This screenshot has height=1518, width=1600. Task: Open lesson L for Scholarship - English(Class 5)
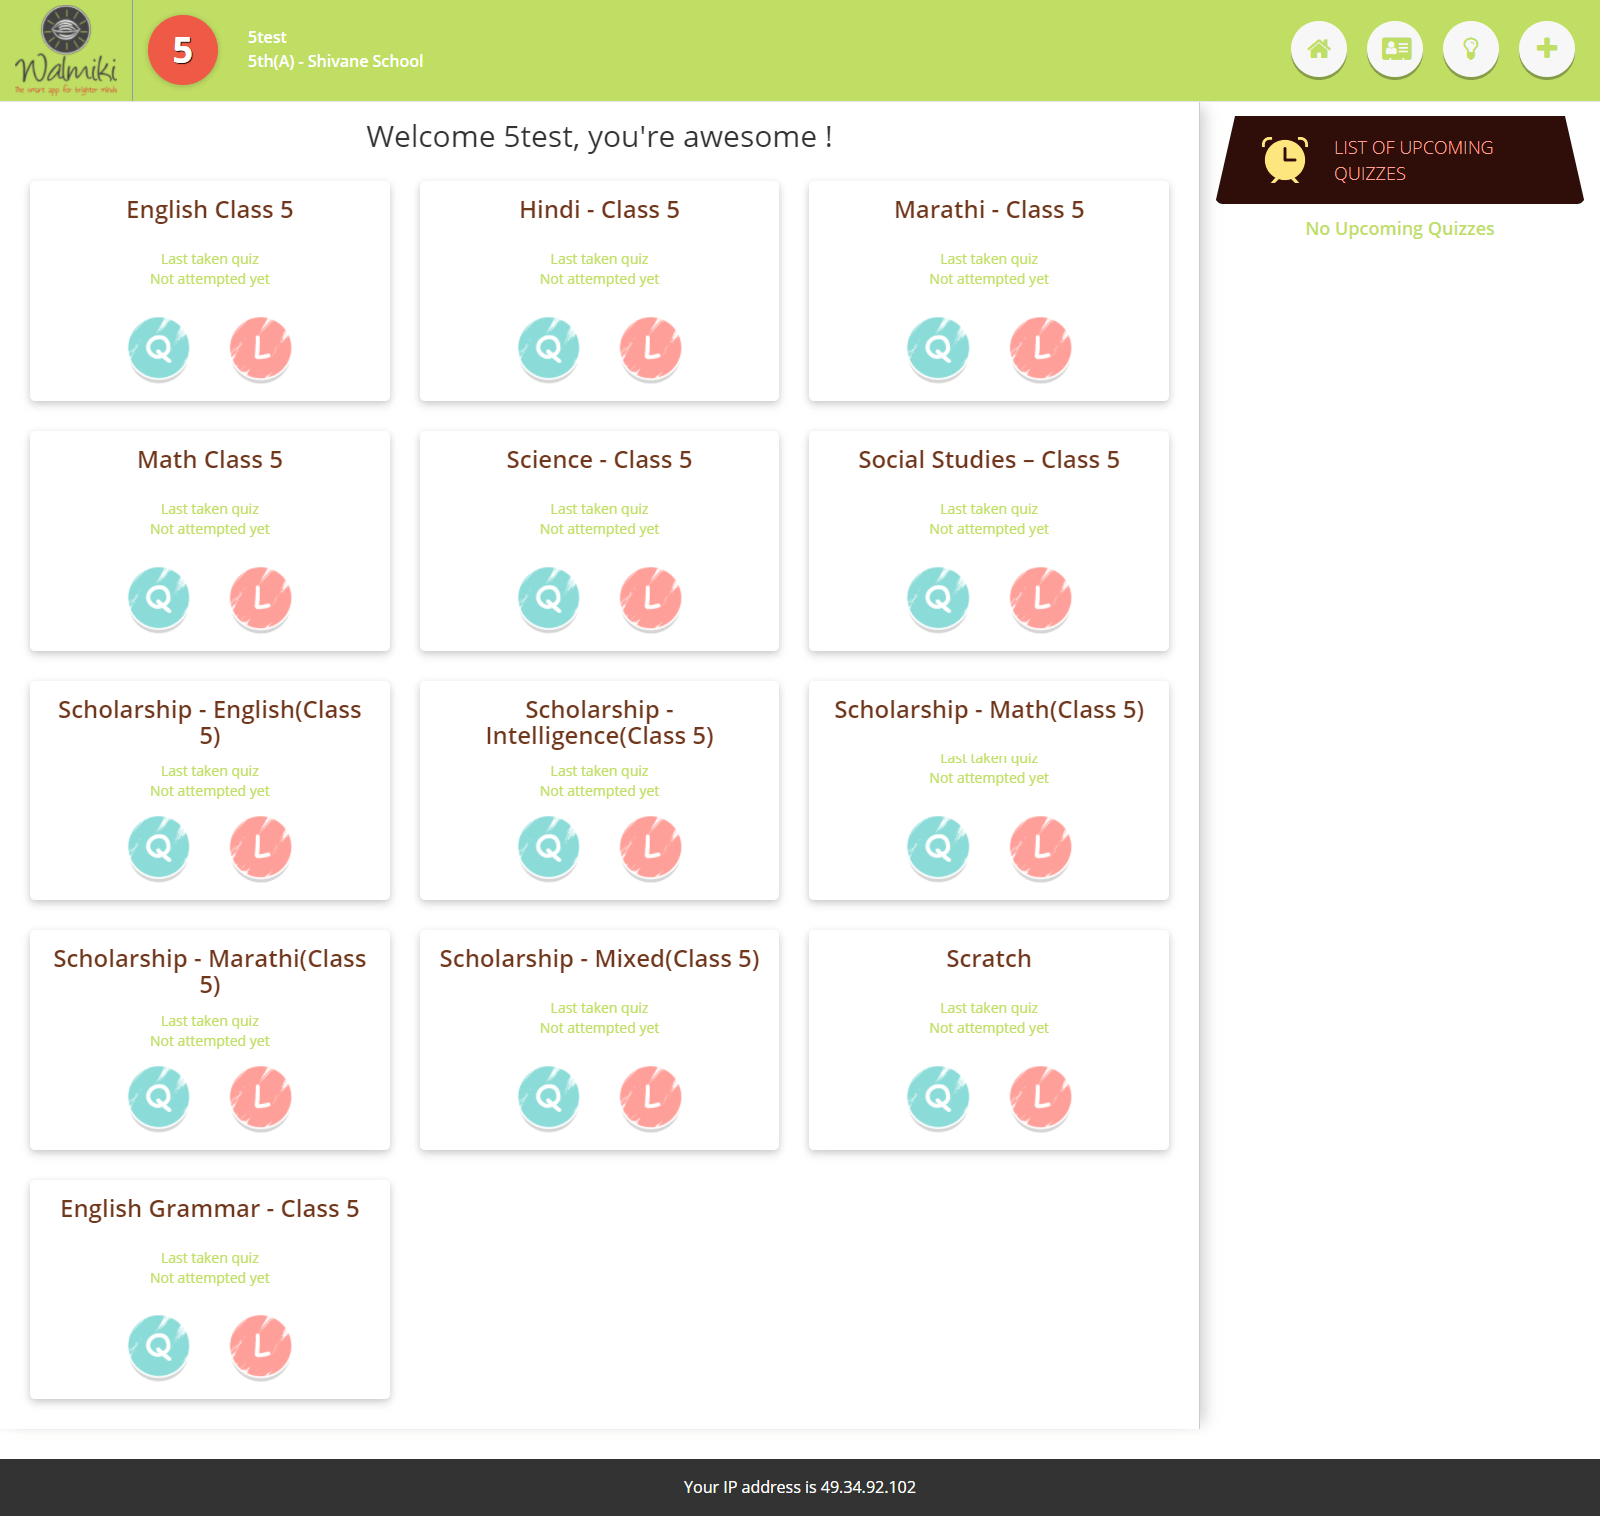pos(261,847)
